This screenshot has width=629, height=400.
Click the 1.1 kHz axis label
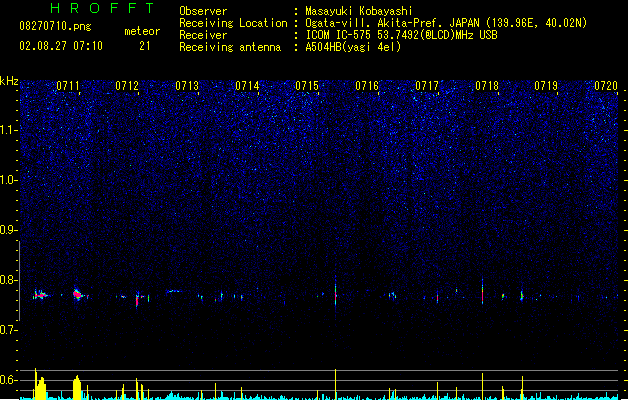click(x=8, y=130)
